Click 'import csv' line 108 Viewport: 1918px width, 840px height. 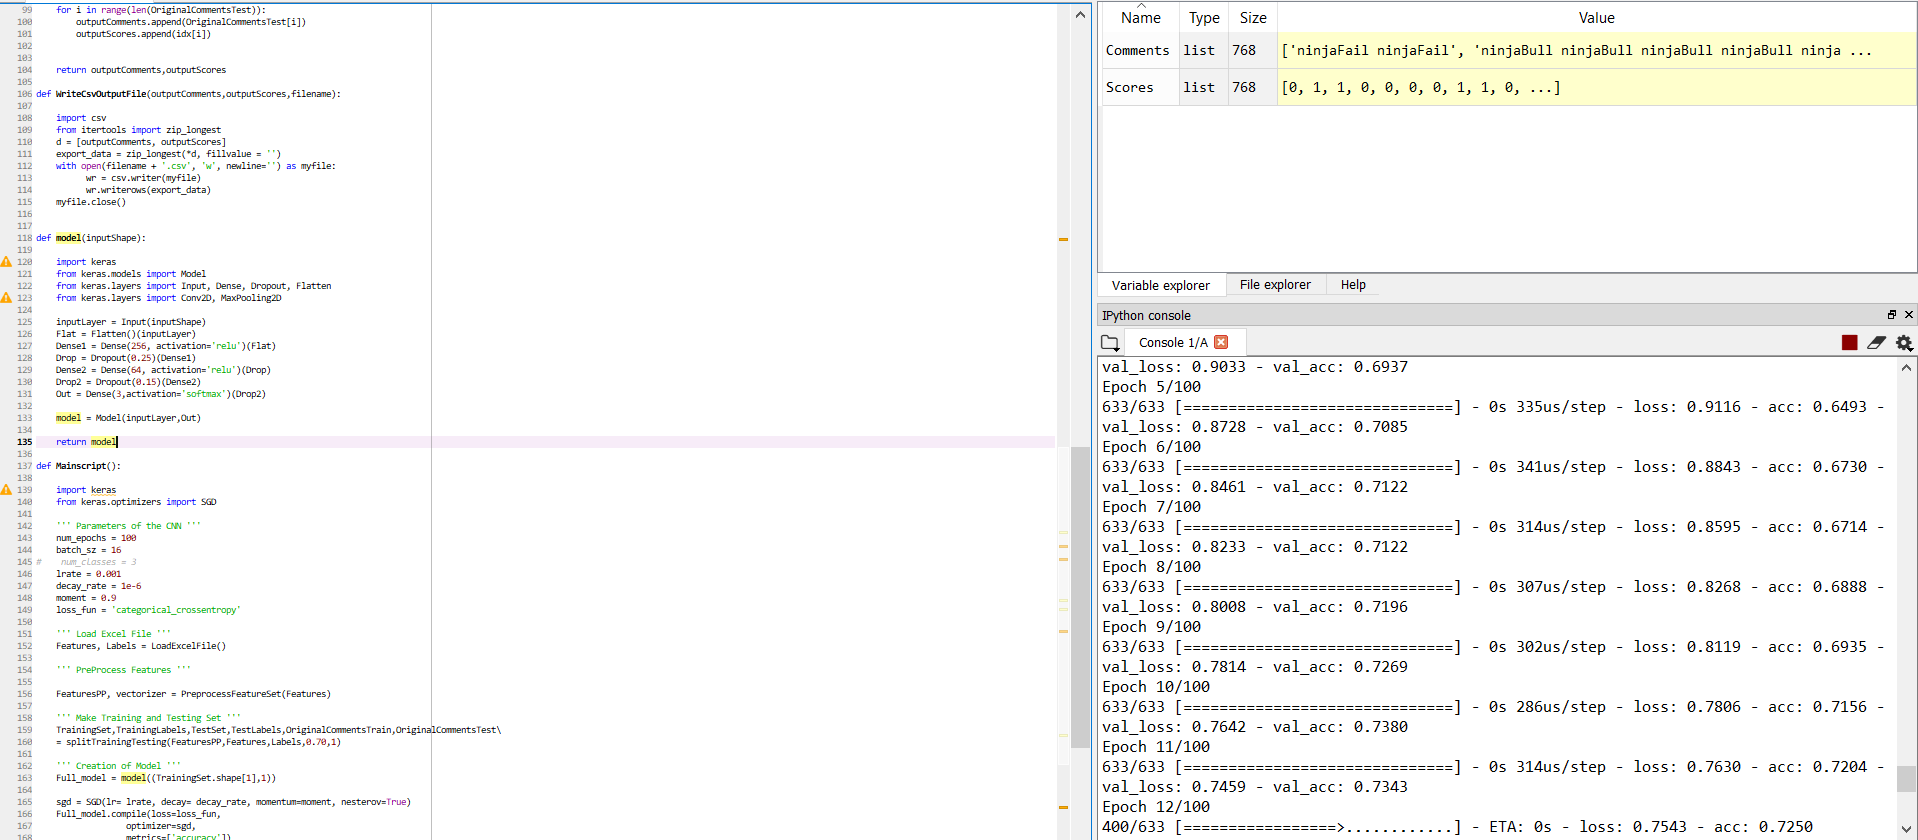pyautogui.click(x=81, y=118)
